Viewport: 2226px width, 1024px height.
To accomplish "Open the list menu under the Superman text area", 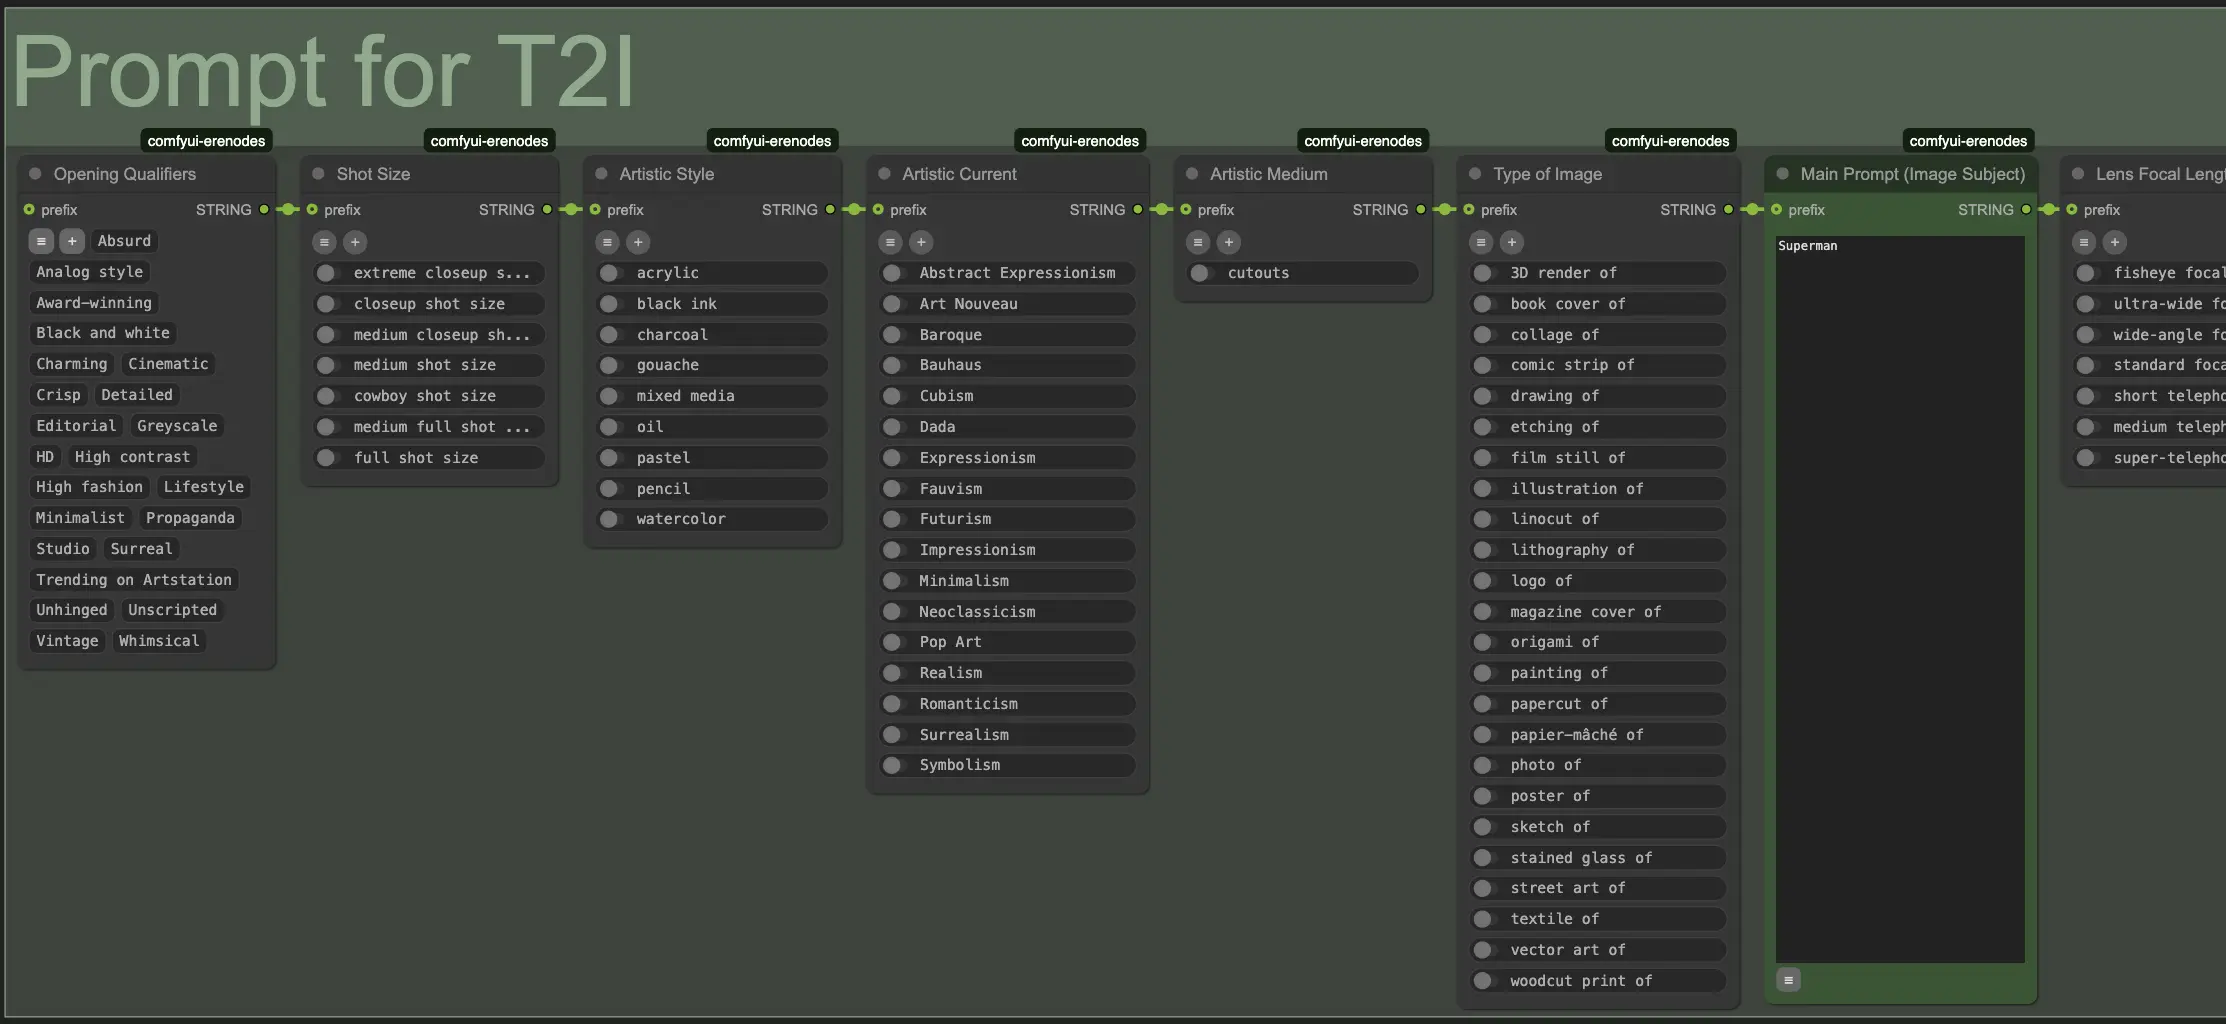I will 1788,980.
